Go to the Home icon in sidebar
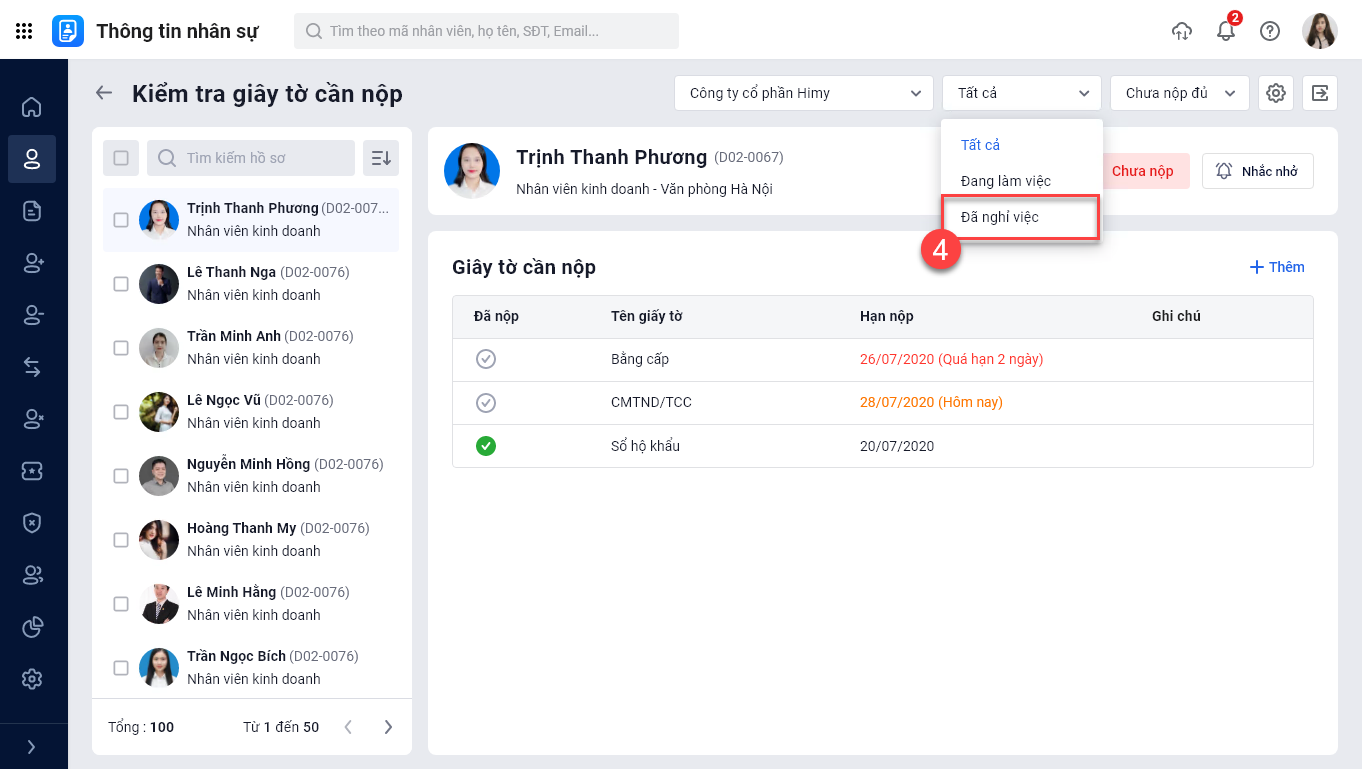This screenshot has width=1362, height=769. [x=32, y=107]
